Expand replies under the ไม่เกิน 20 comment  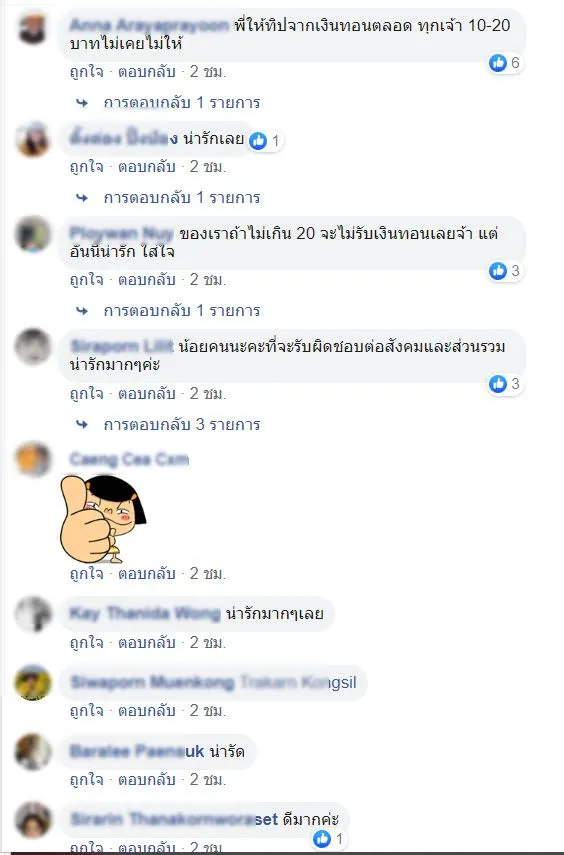(182, 311)
